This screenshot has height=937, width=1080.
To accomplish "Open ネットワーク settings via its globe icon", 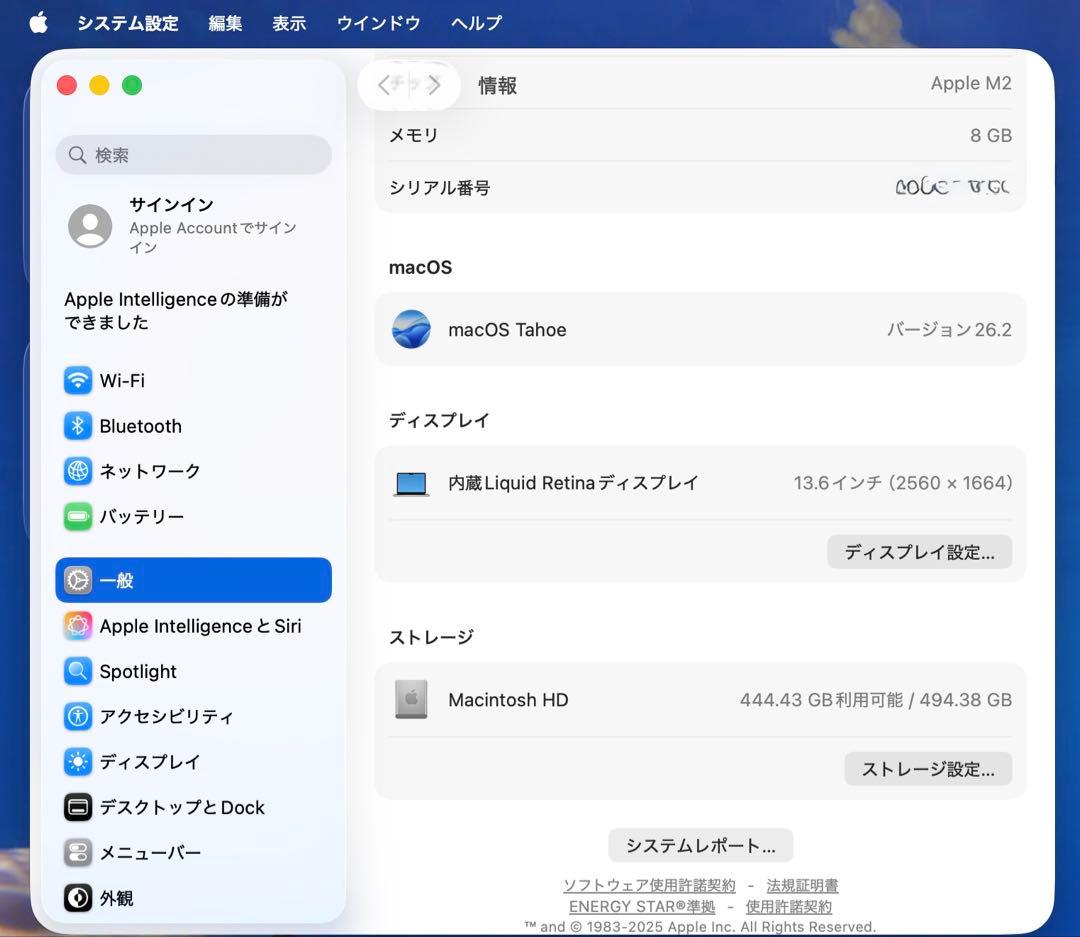I will [x=77, y=471].
